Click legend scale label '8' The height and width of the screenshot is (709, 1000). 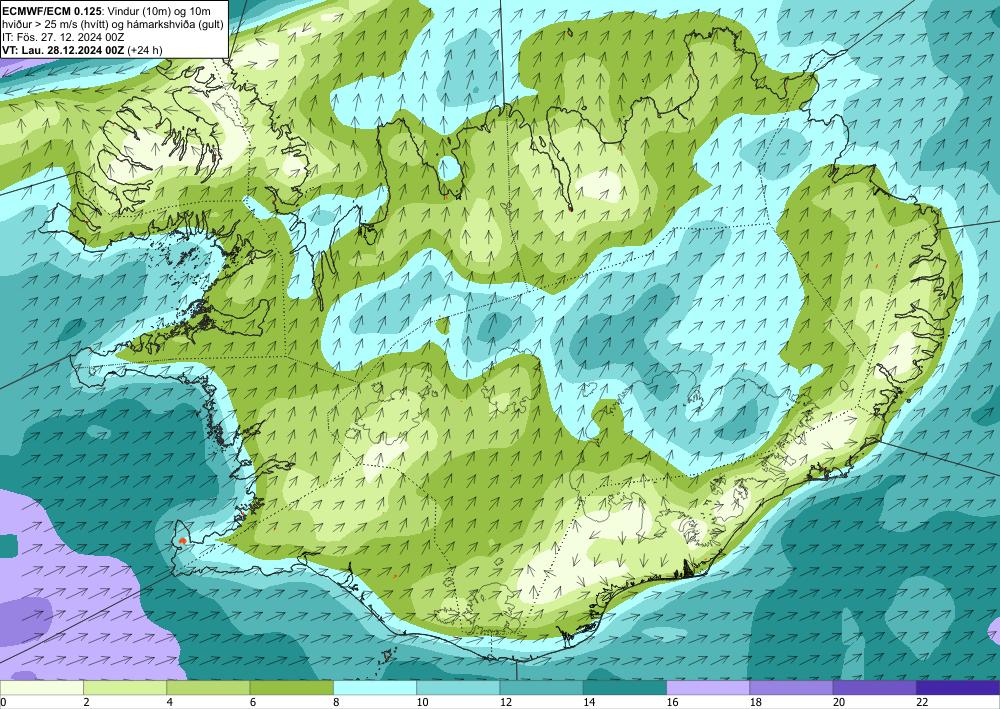(336, 702)
